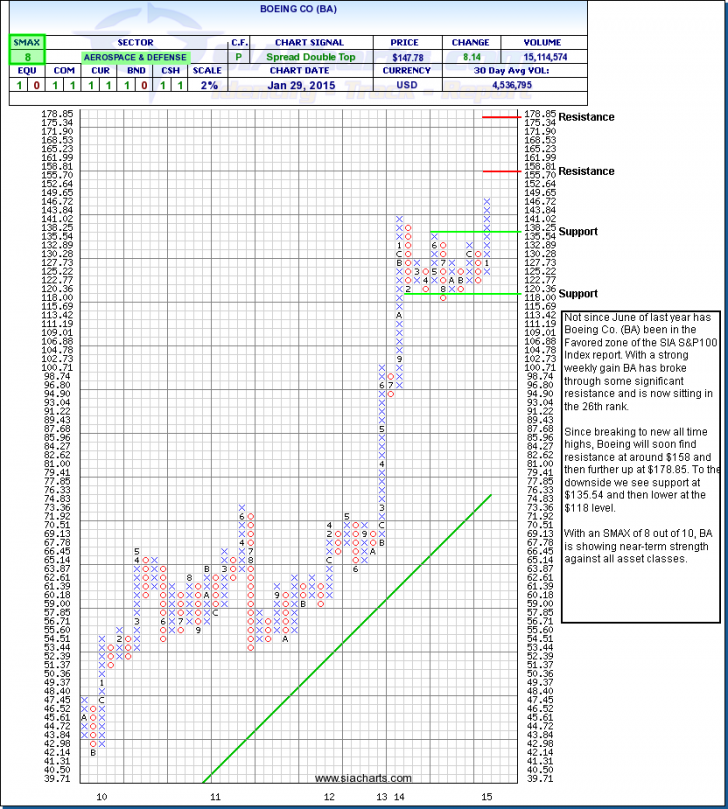This screenshot has height=809, width=728.
Task: Click the SMAX header label
Action: click(25, 44)
